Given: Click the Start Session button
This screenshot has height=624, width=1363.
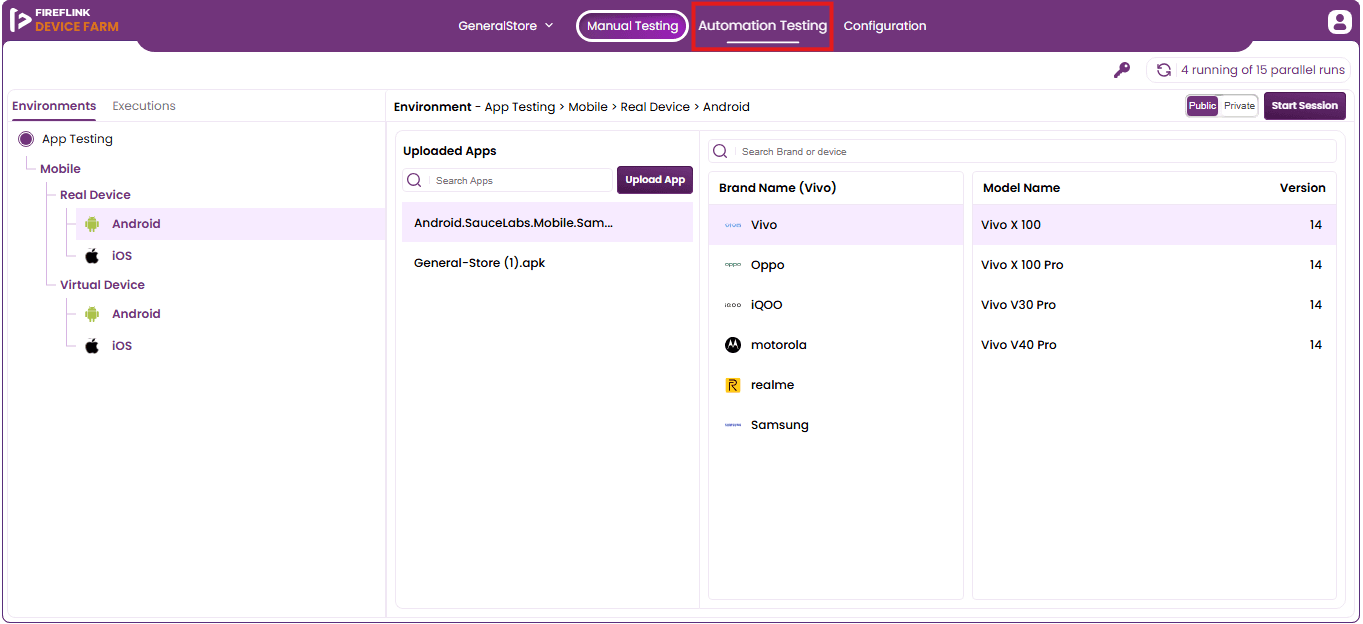Looking at the screenshot, I should point(1305,106).
